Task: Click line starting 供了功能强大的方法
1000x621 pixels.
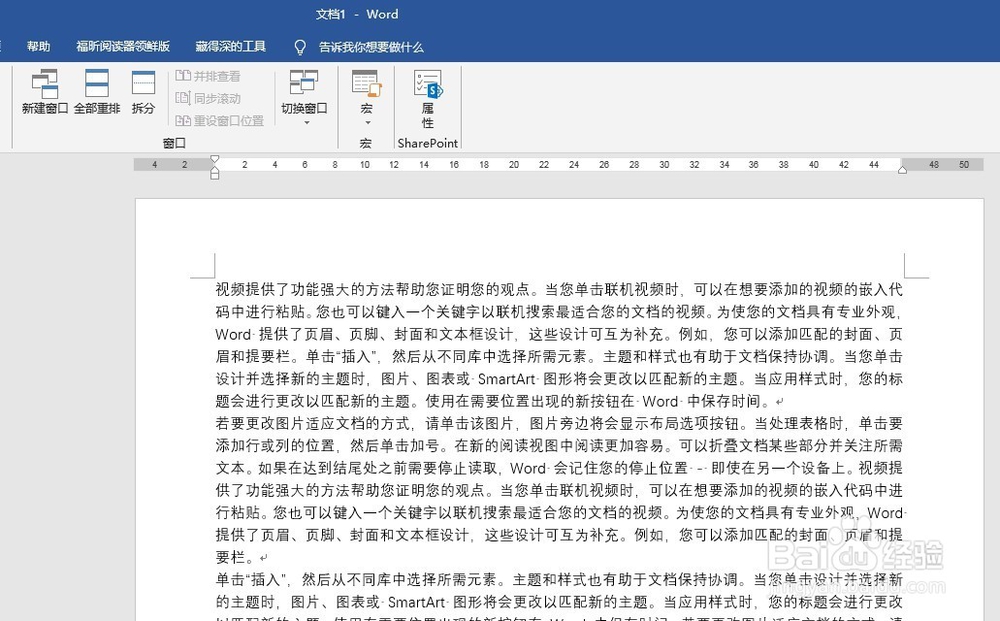Action: click(559, 490)
